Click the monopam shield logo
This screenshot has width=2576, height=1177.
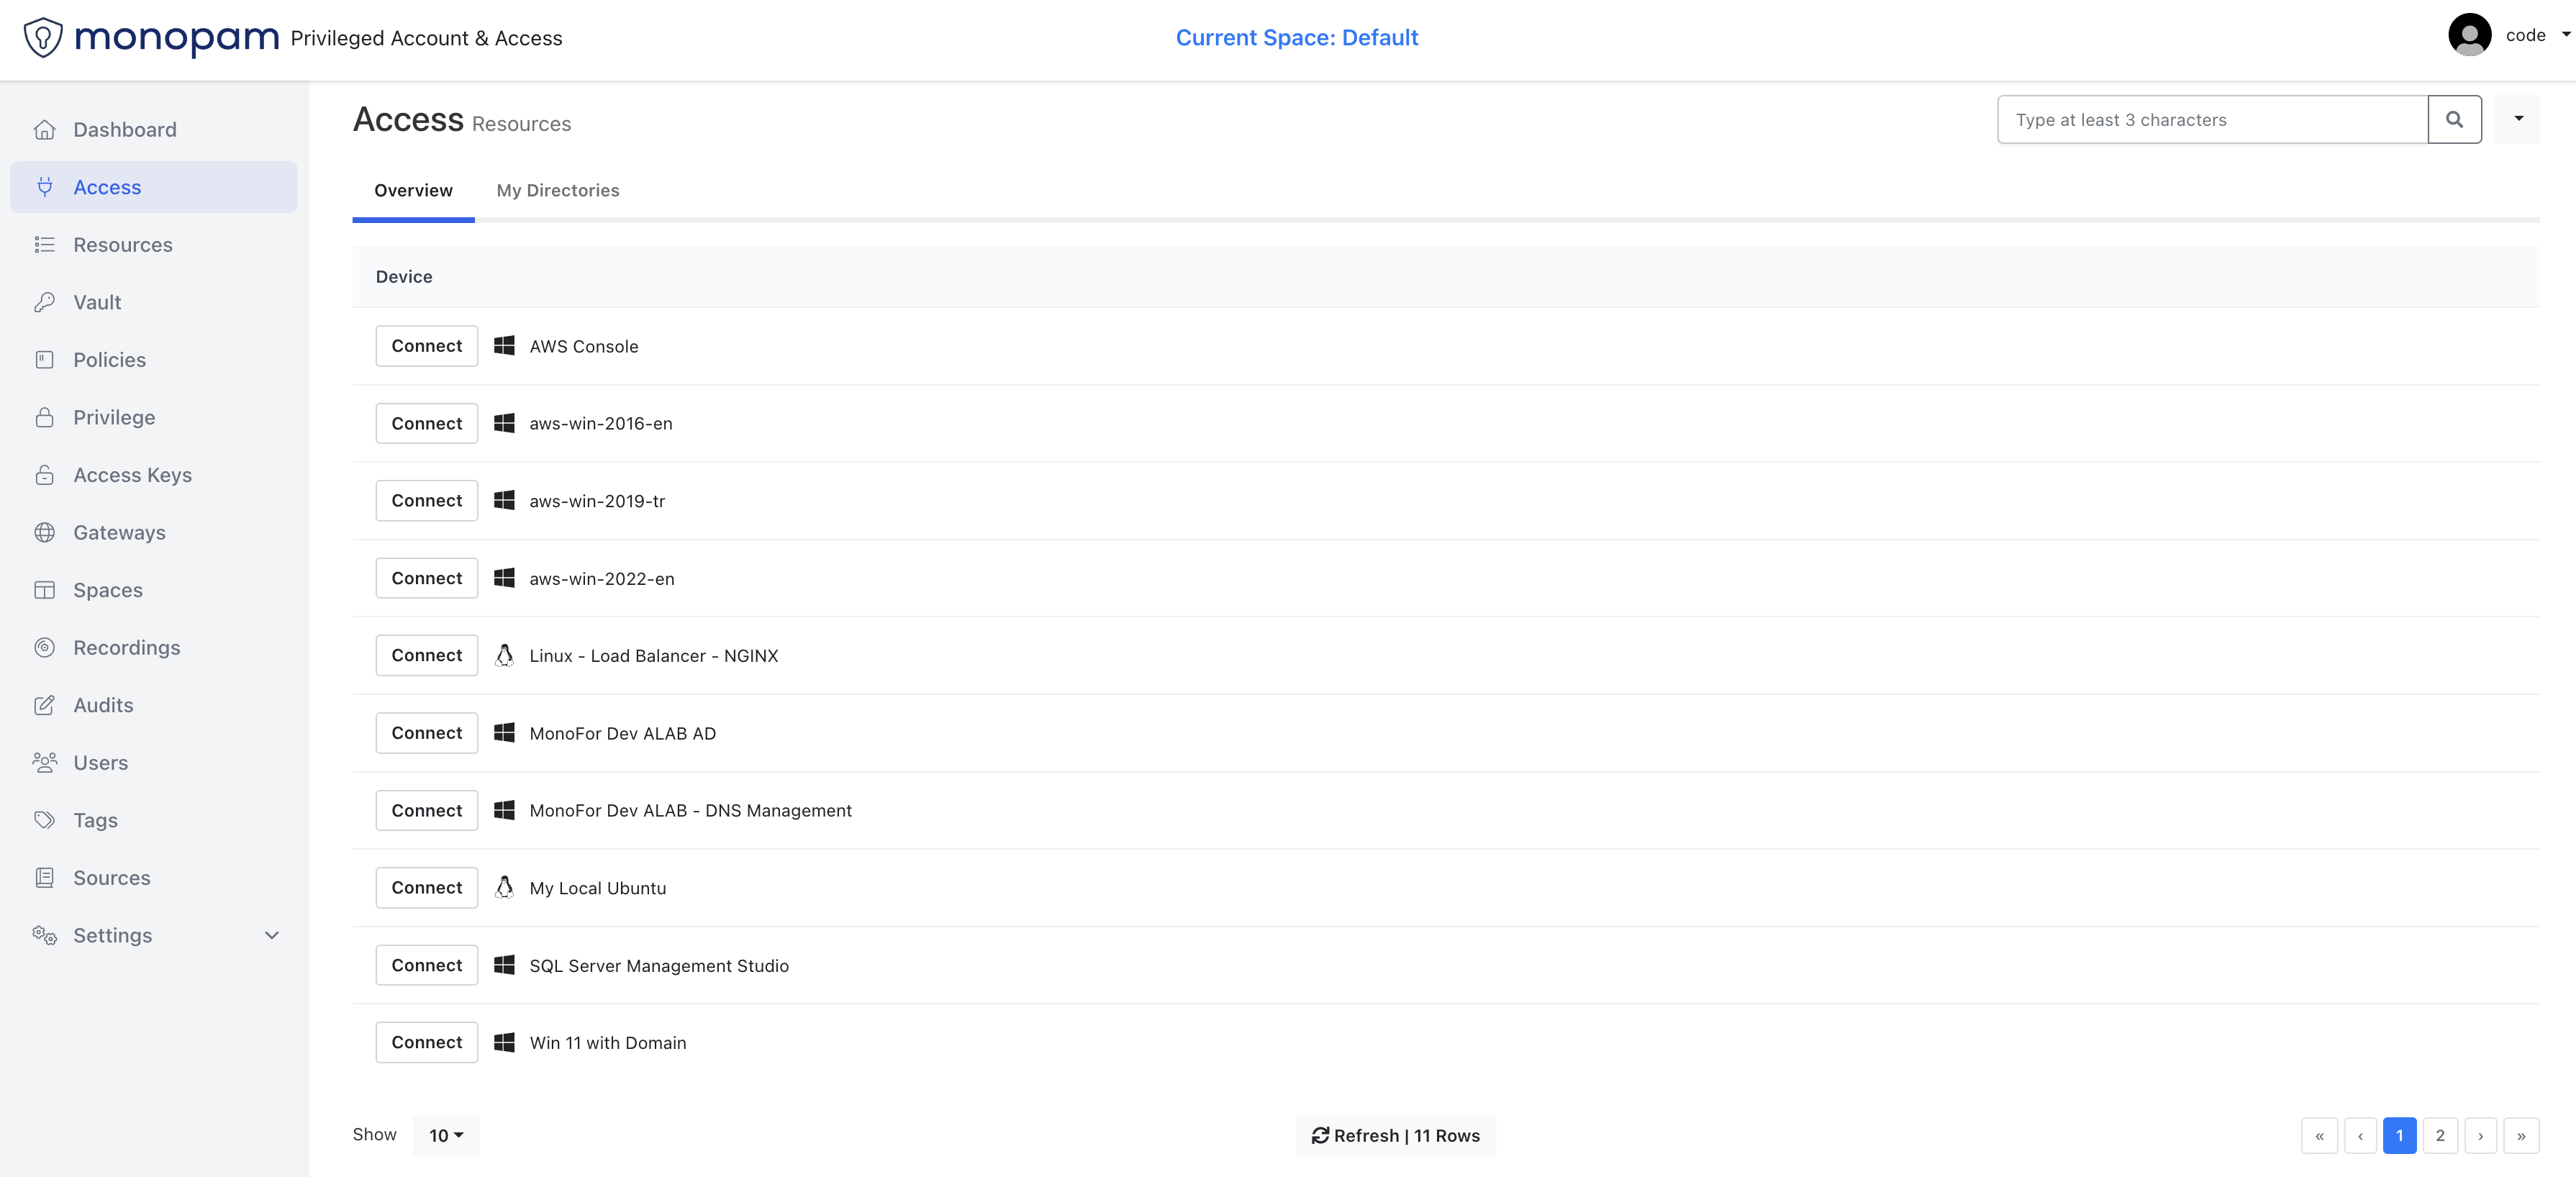[x=43, y=38]
